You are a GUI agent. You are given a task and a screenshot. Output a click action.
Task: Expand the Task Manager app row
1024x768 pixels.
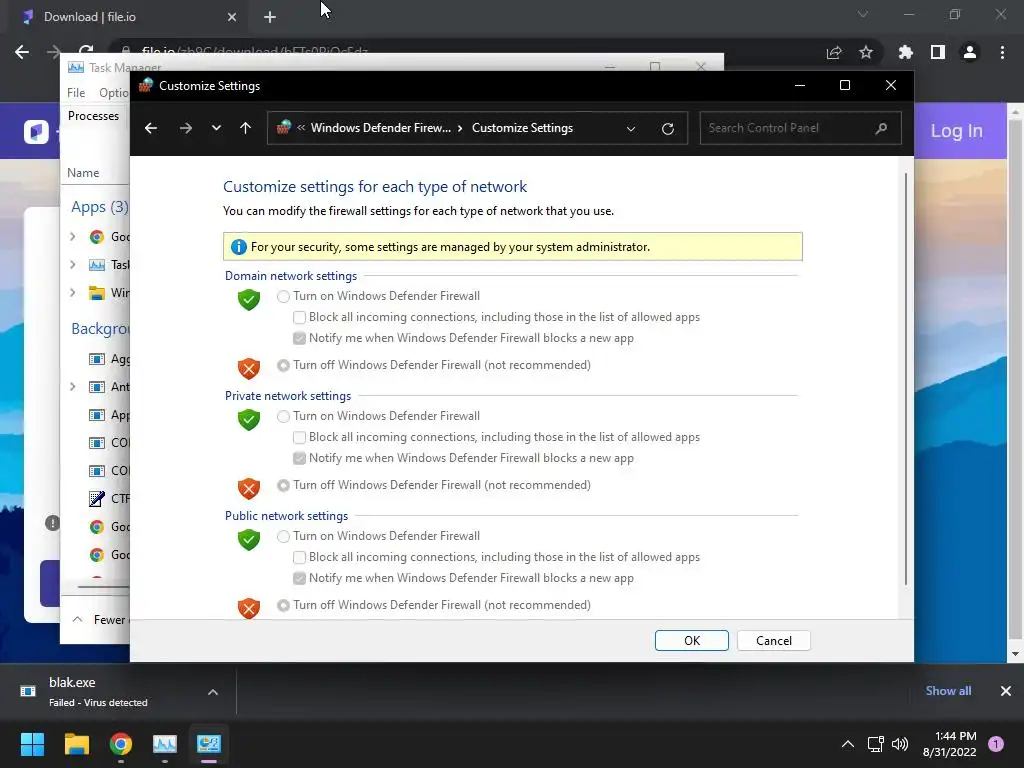click(x=72, y=264)
